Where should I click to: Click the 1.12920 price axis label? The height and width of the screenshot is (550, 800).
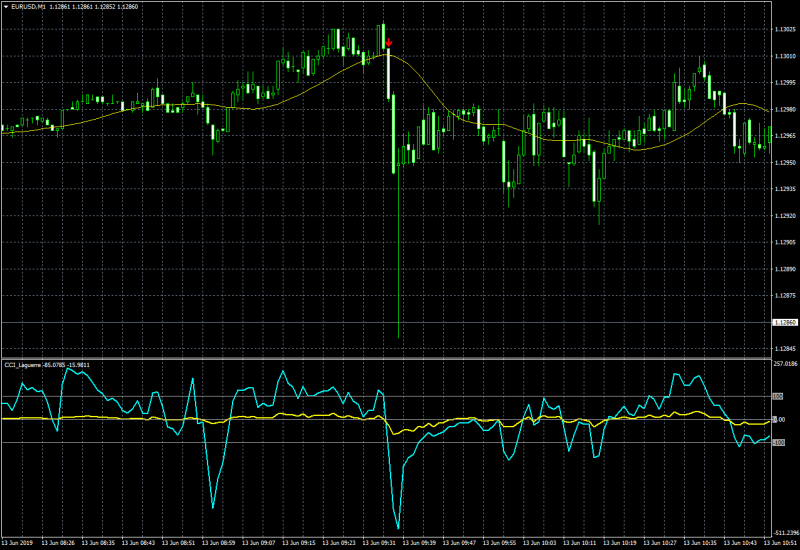[785, 216]
